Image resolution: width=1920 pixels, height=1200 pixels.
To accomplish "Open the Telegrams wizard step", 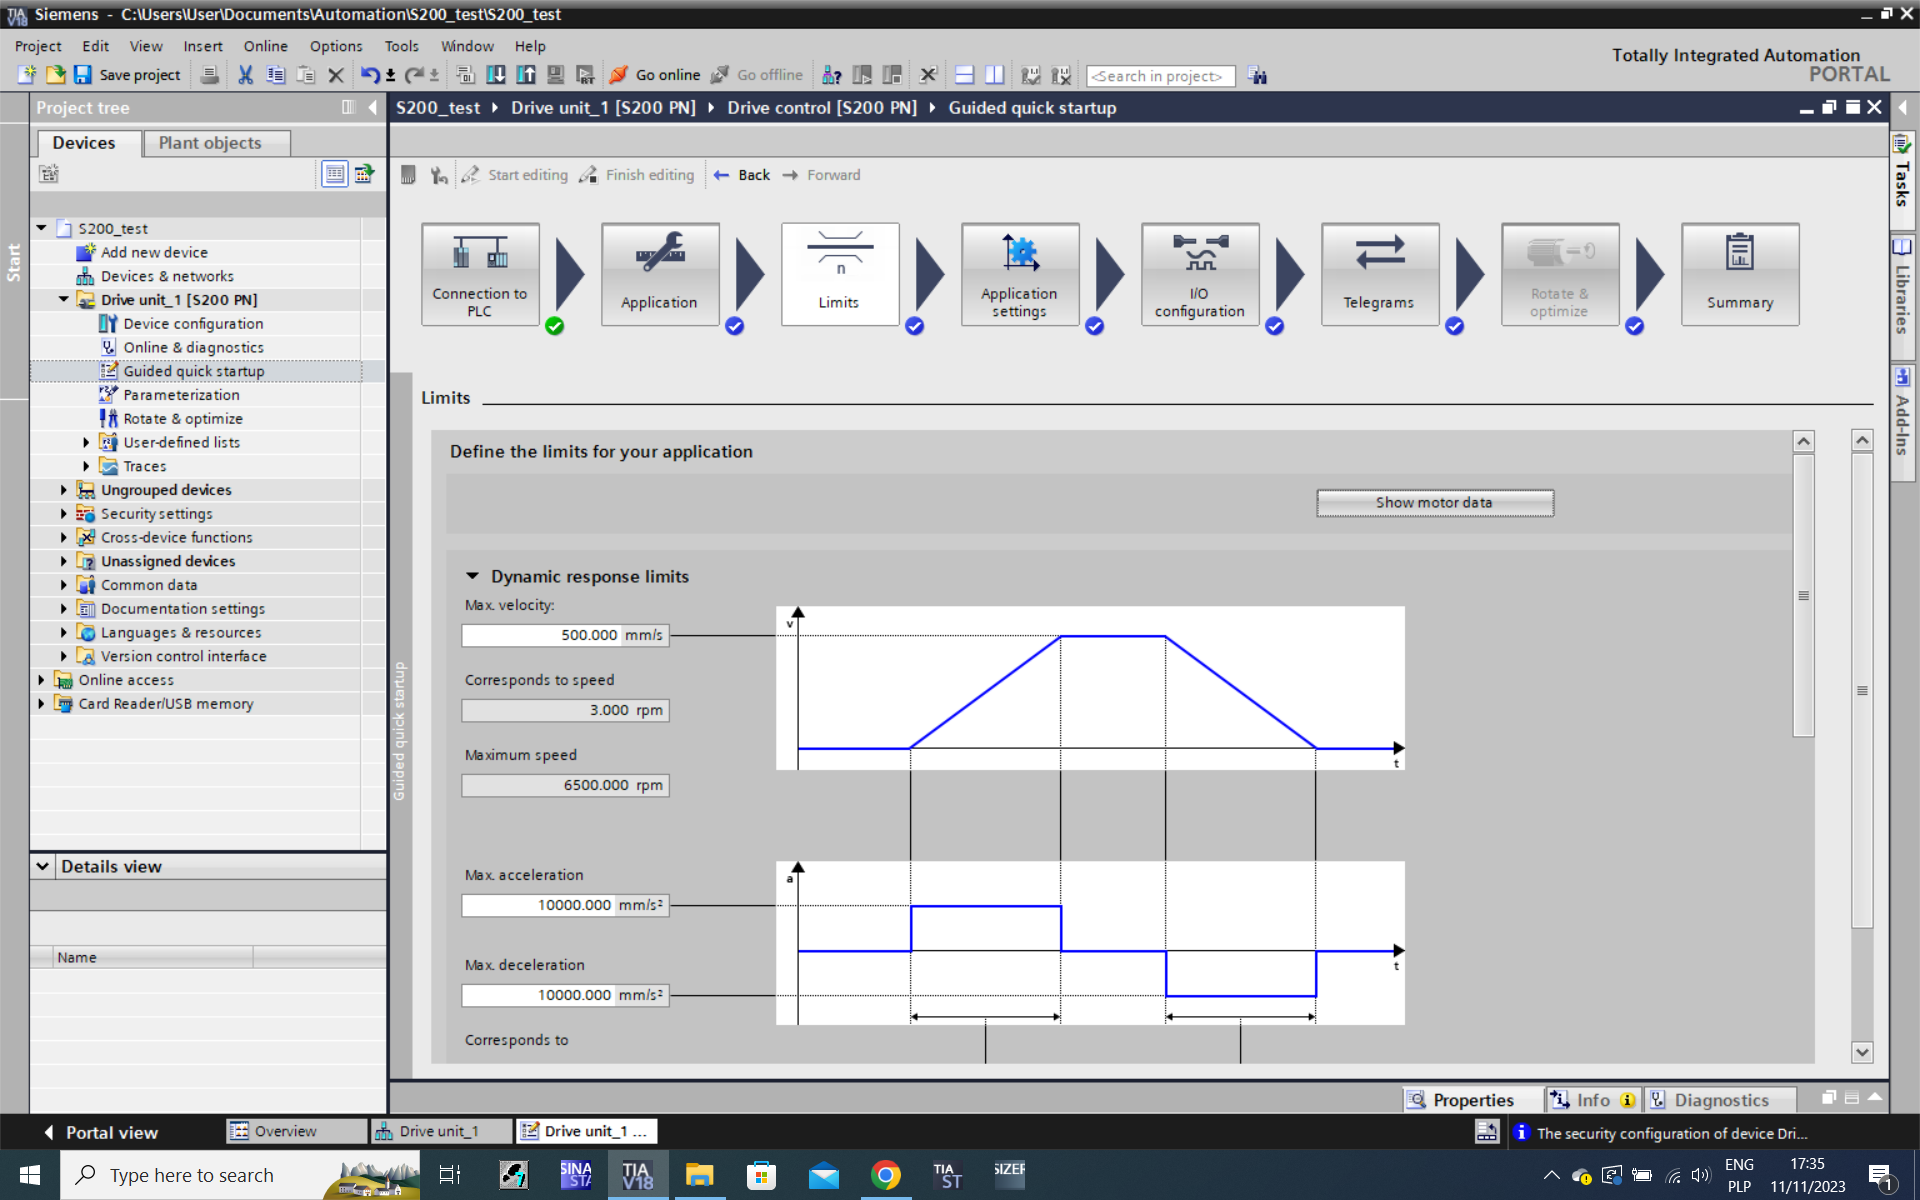I will click(1379, 274).
